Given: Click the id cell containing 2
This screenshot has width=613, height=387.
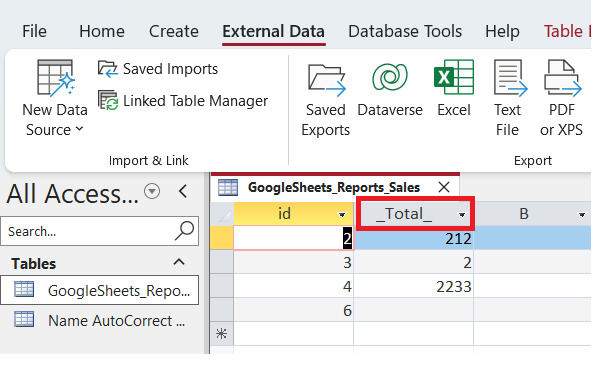Looking at the screenshot, I should 294,238.
